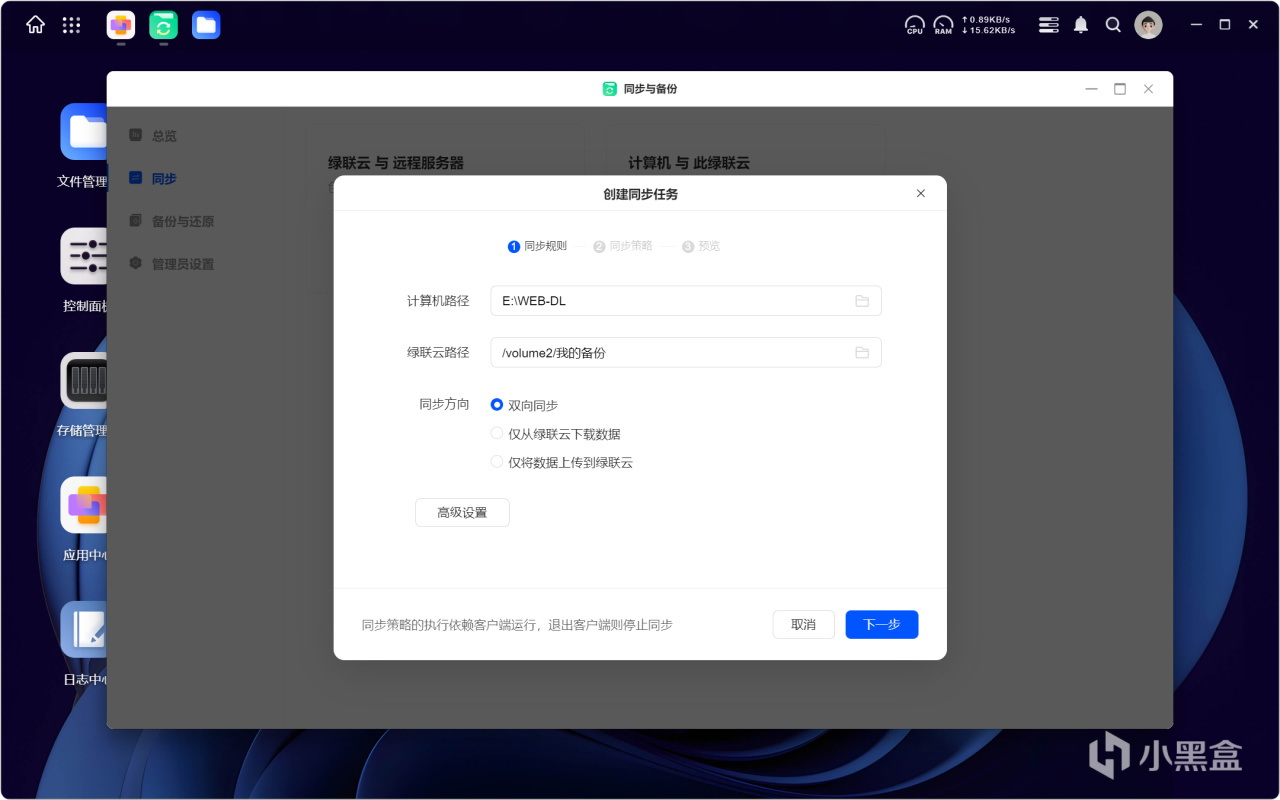
Task: Maximize the 同步与备份 window
Action: pos(1120,89)
